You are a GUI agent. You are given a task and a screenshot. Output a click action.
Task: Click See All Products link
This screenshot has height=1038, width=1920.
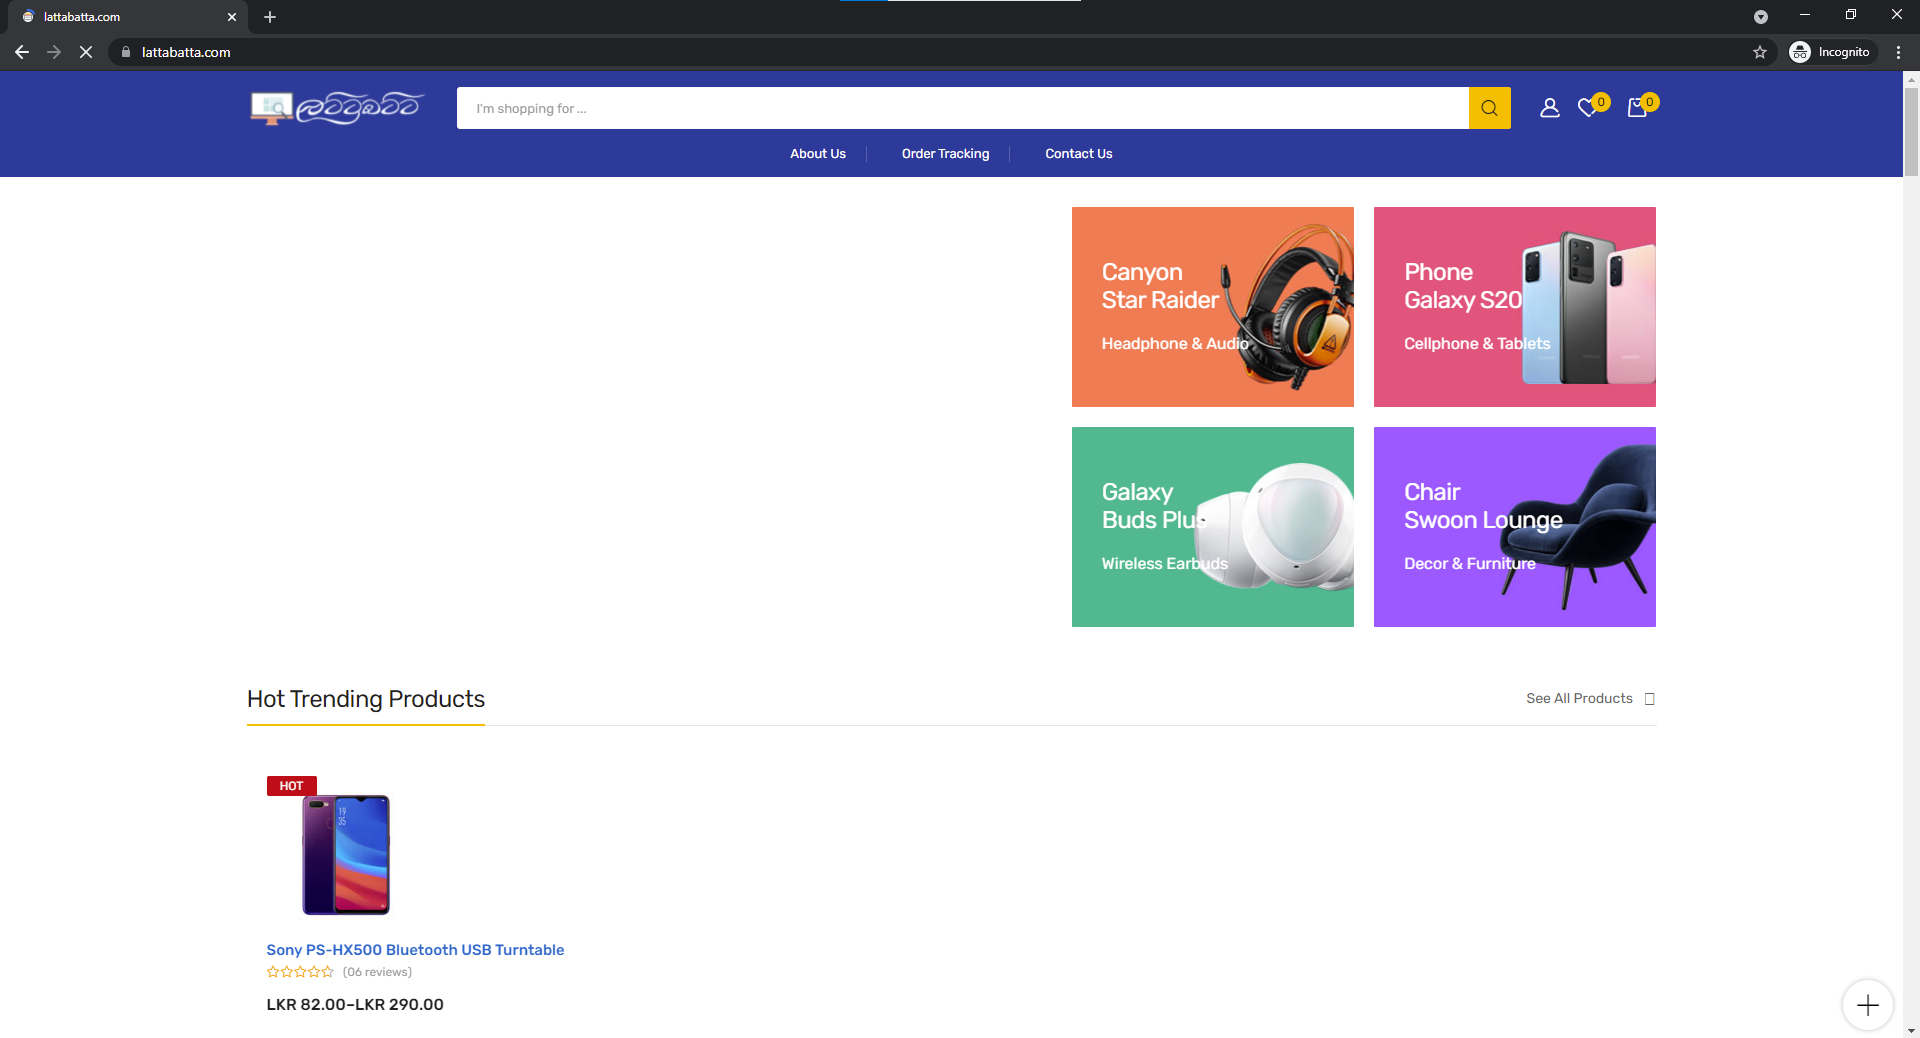point(1579,698)
